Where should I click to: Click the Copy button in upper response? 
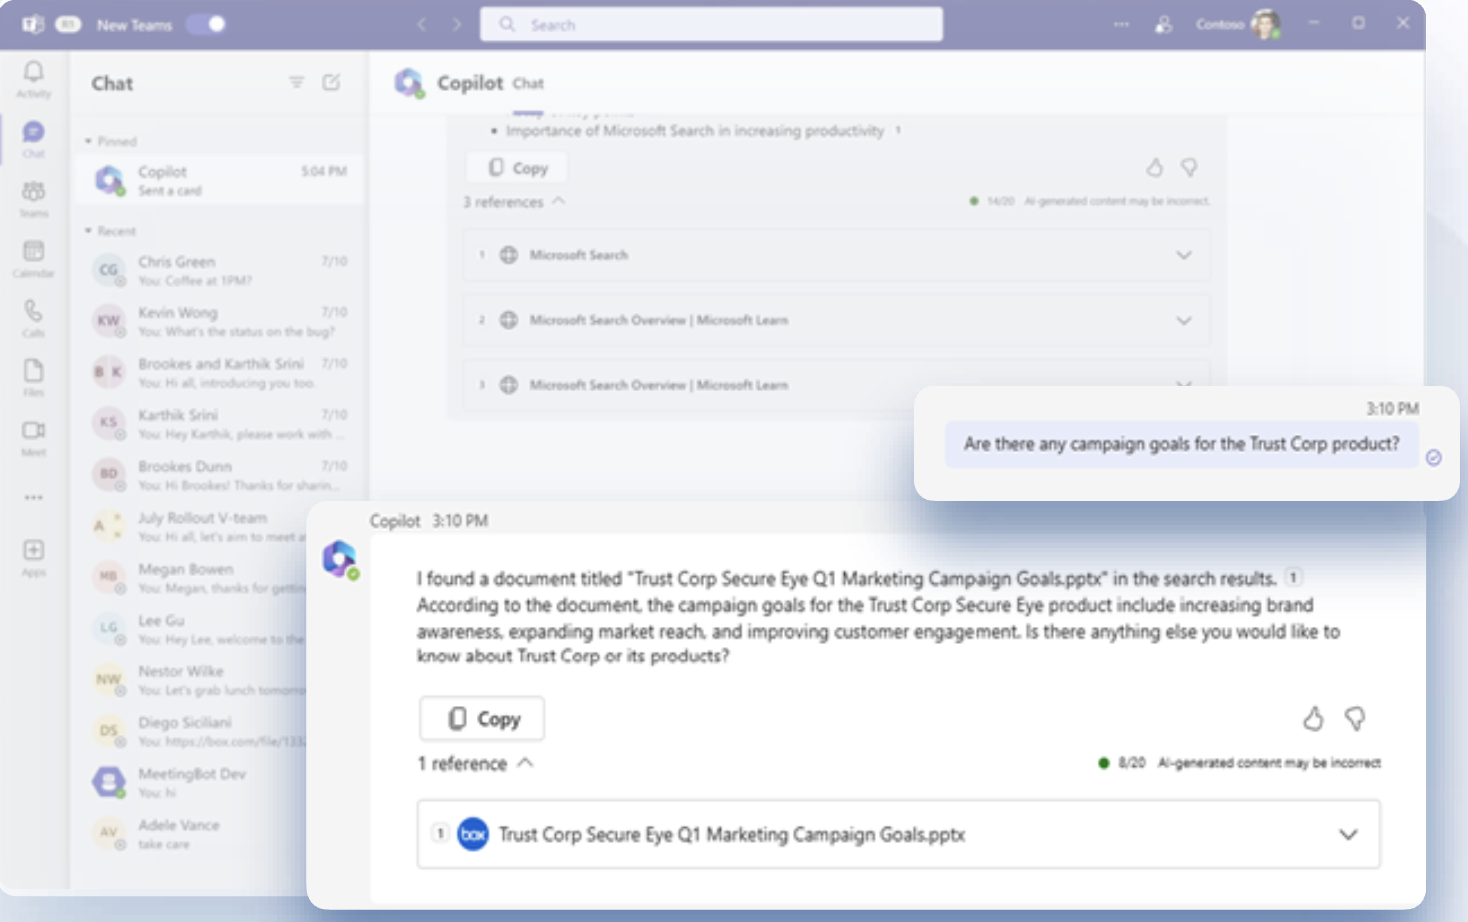click(517, 168)
